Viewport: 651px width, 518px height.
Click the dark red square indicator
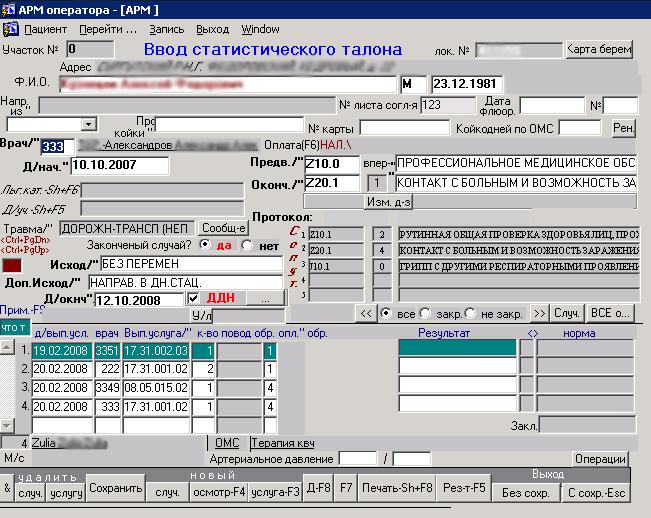click(13, 266)
